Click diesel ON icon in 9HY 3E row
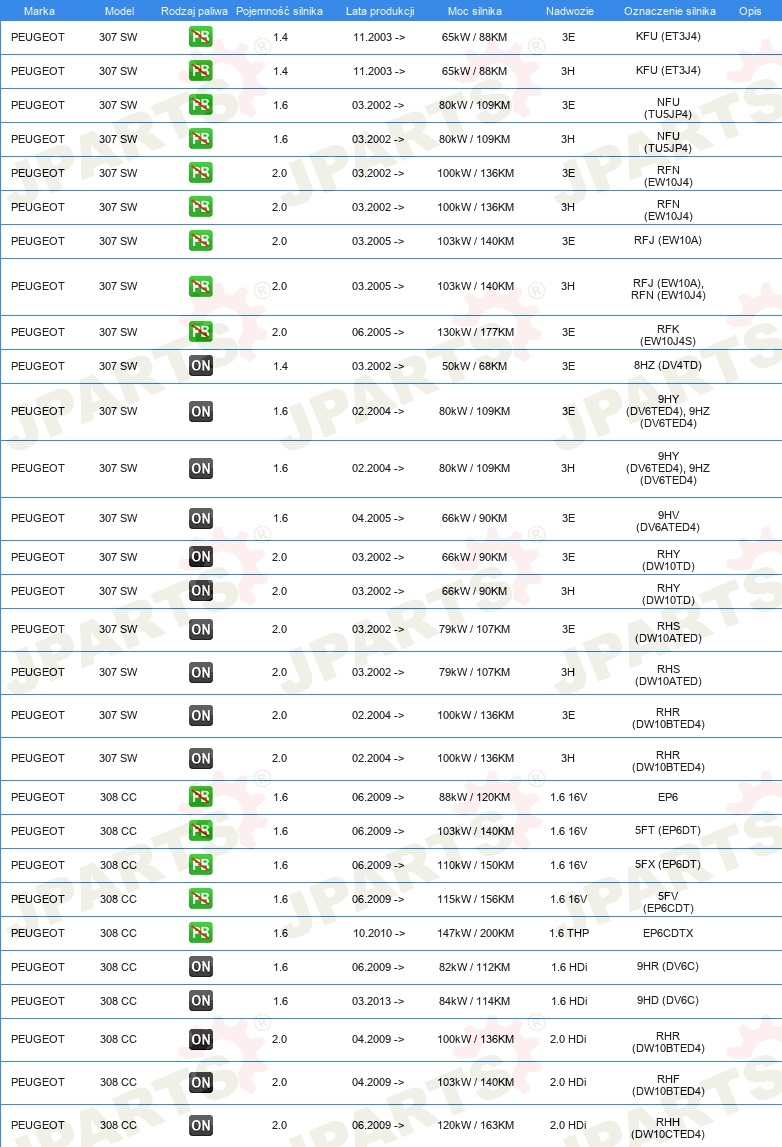The height and width of the screenshot is (1147, 782). (x=200, y=411)
